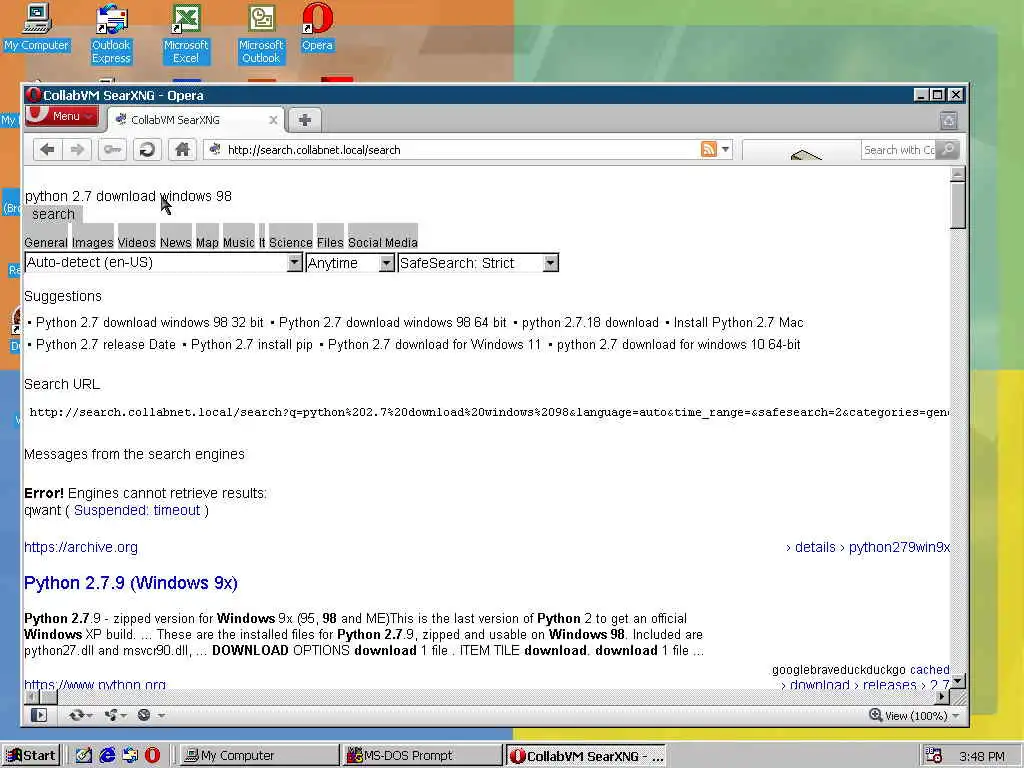
Task: Focus the Search with field in toolbar
Action: pyautogui.click(x=899, y=150)
